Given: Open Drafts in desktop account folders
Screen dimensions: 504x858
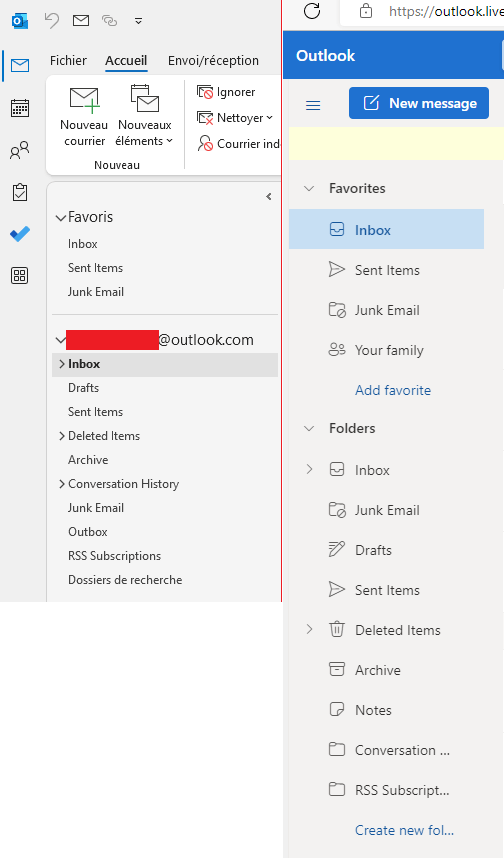Looking at the screenshot, I should point(84,388).
